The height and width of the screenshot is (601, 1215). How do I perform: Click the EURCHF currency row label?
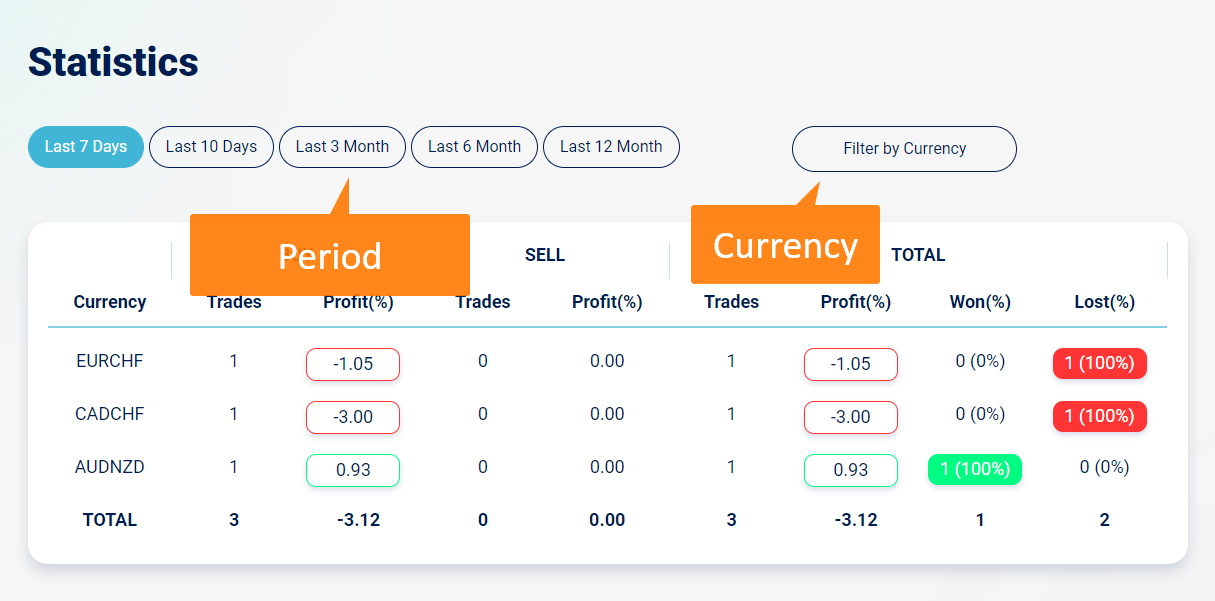(110, 361)
